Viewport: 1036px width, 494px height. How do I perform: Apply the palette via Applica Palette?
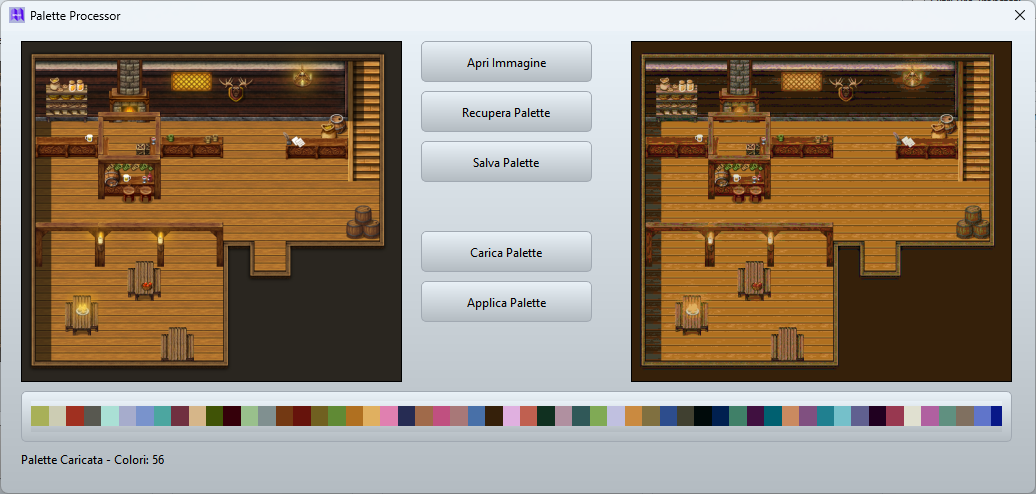[x=506, y=302]
